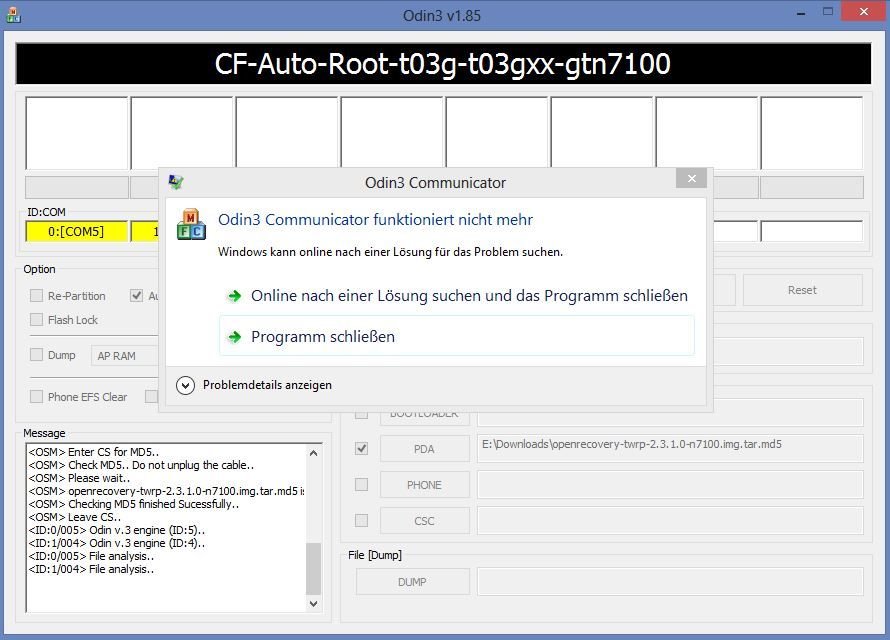This screenshot has width=890, height=640.
Task: Click the empty CSC file path field
Action: point(670,521)
